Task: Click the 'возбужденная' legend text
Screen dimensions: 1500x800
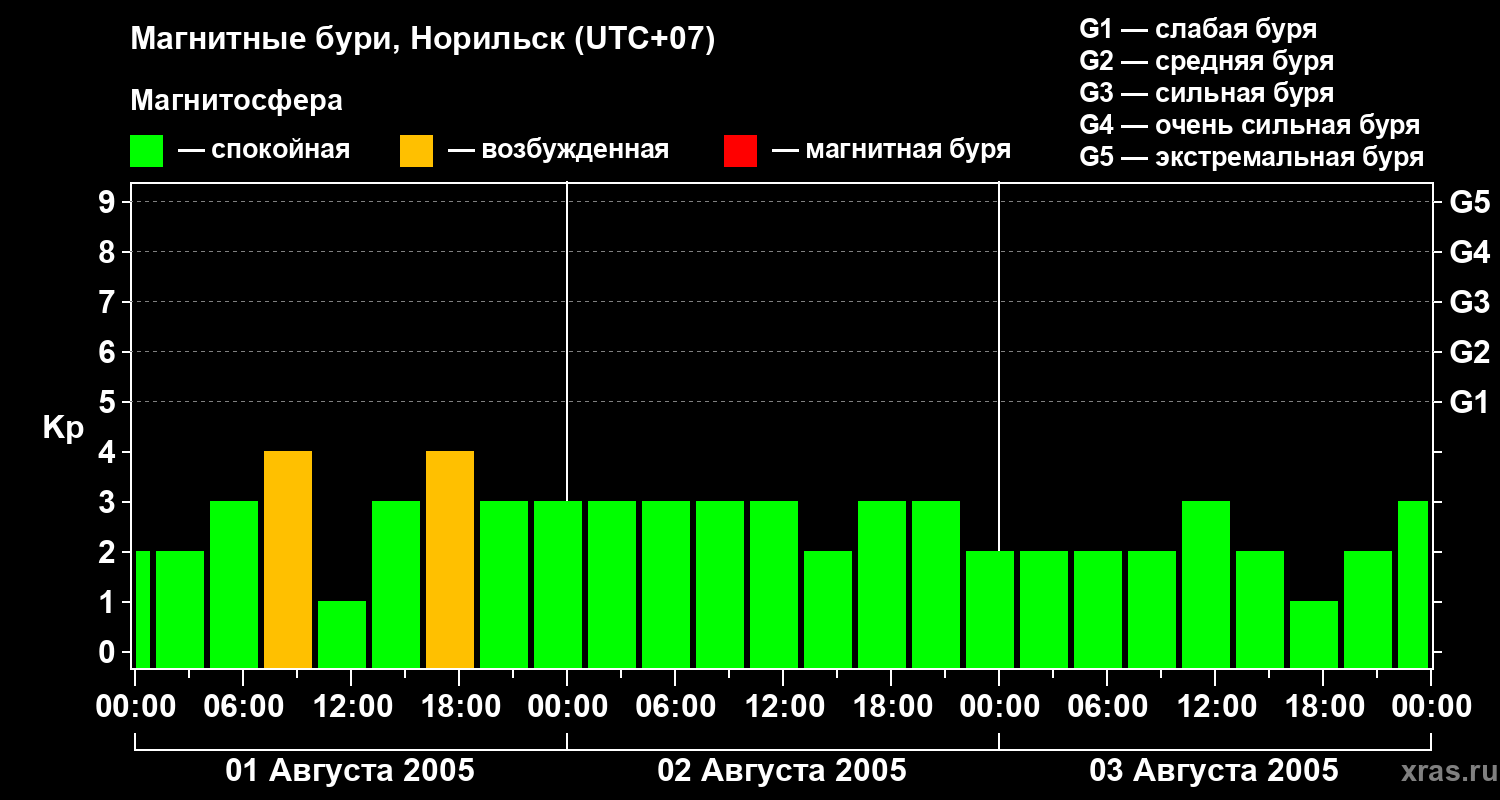Action: 575,150
